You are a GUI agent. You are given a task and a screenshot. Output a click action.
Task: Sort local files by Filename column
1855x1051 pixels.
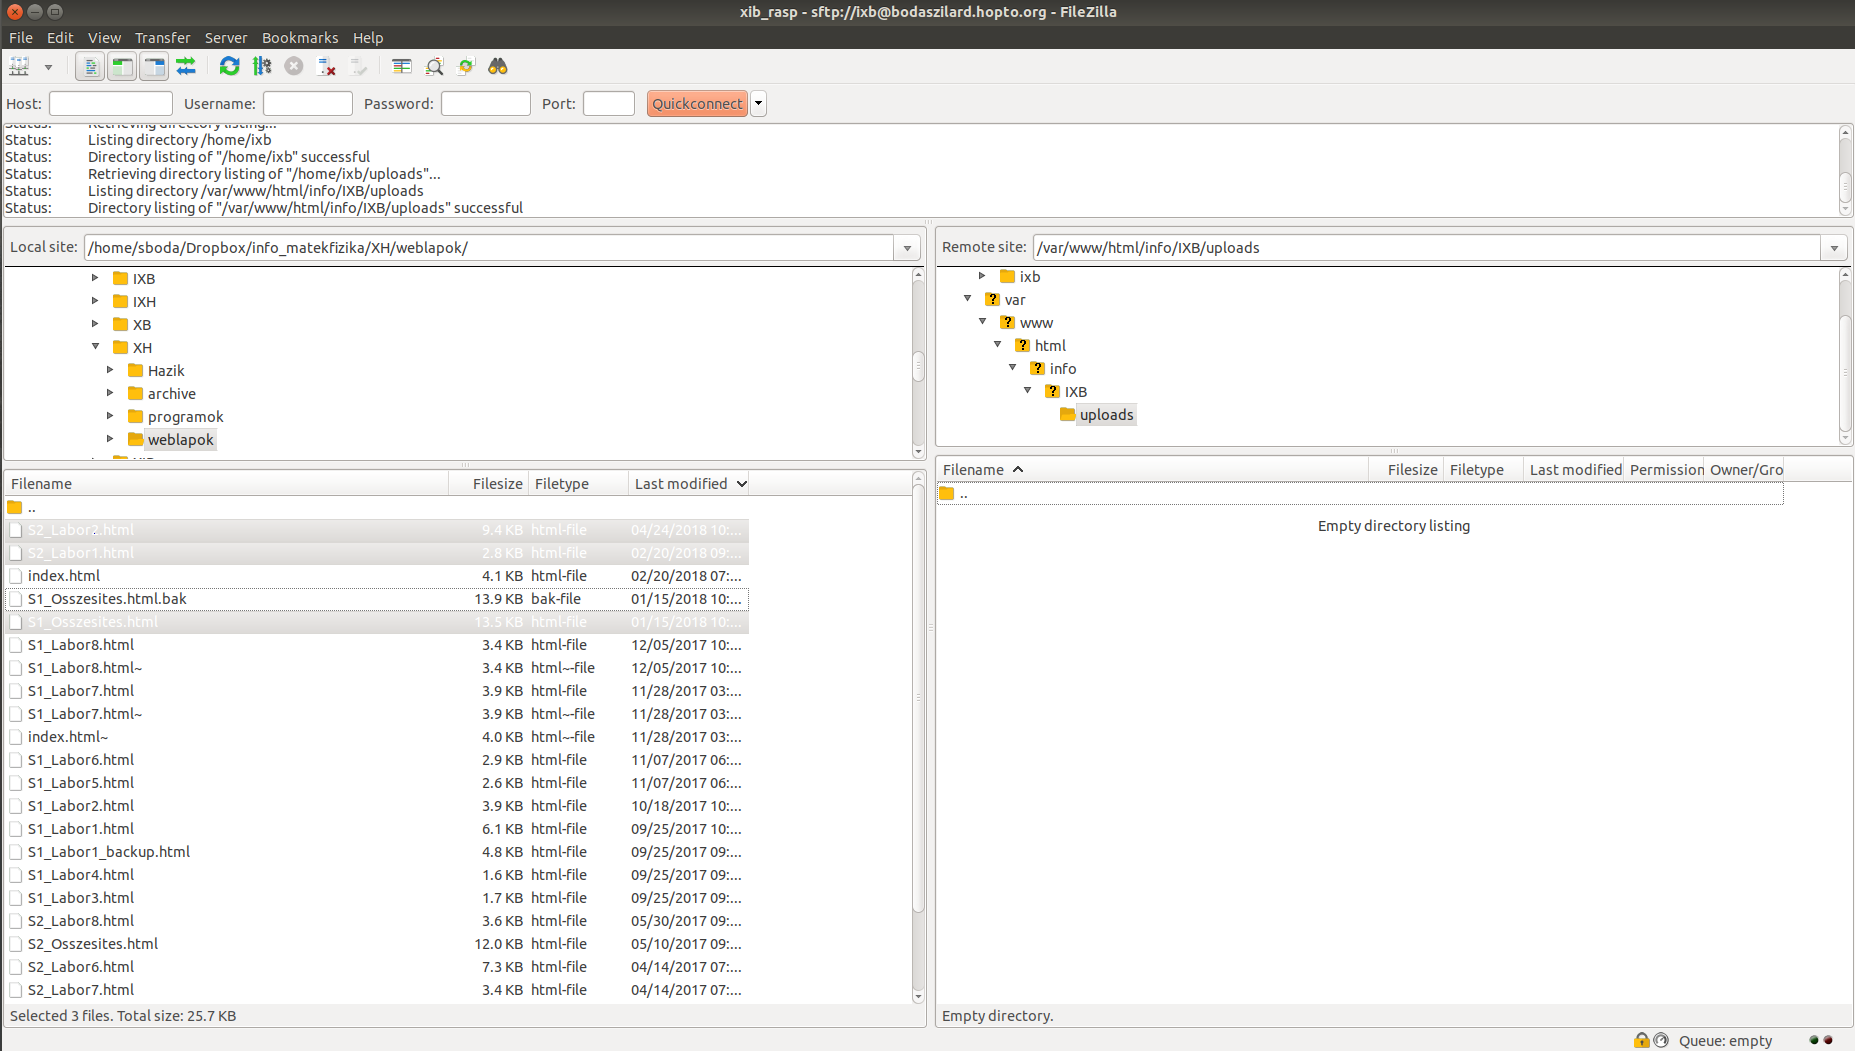coord(227,484)
